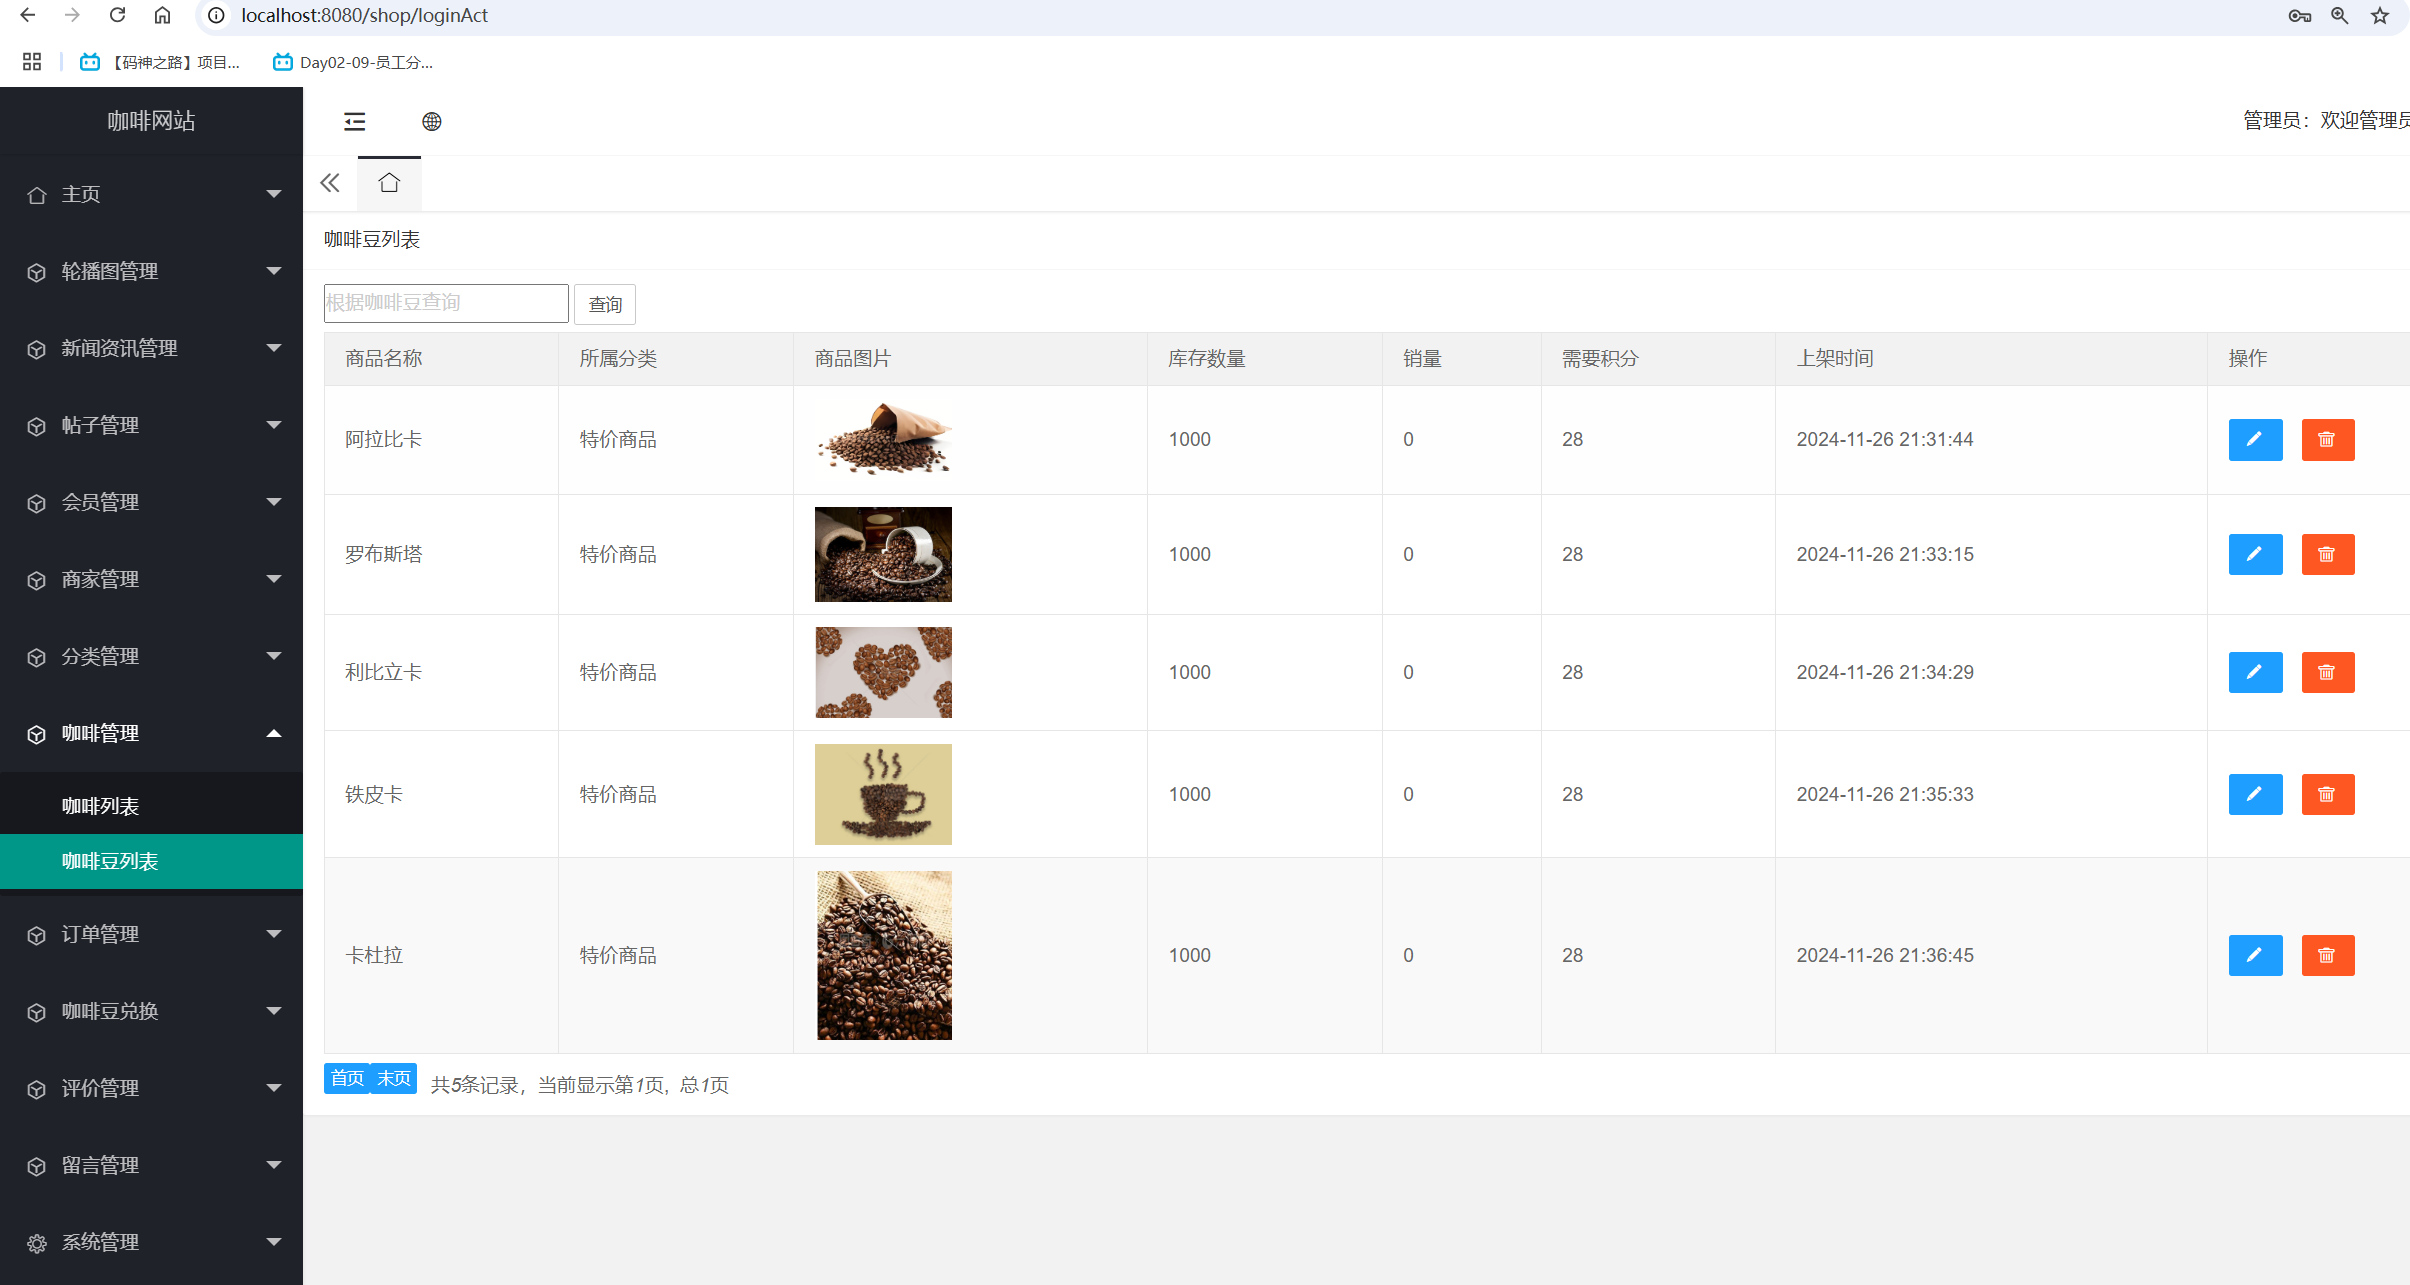The height and width of the screenshot is (1285, 2410).
Task: Expand the 轮播图管理 menu arrow
Action: 273,271
